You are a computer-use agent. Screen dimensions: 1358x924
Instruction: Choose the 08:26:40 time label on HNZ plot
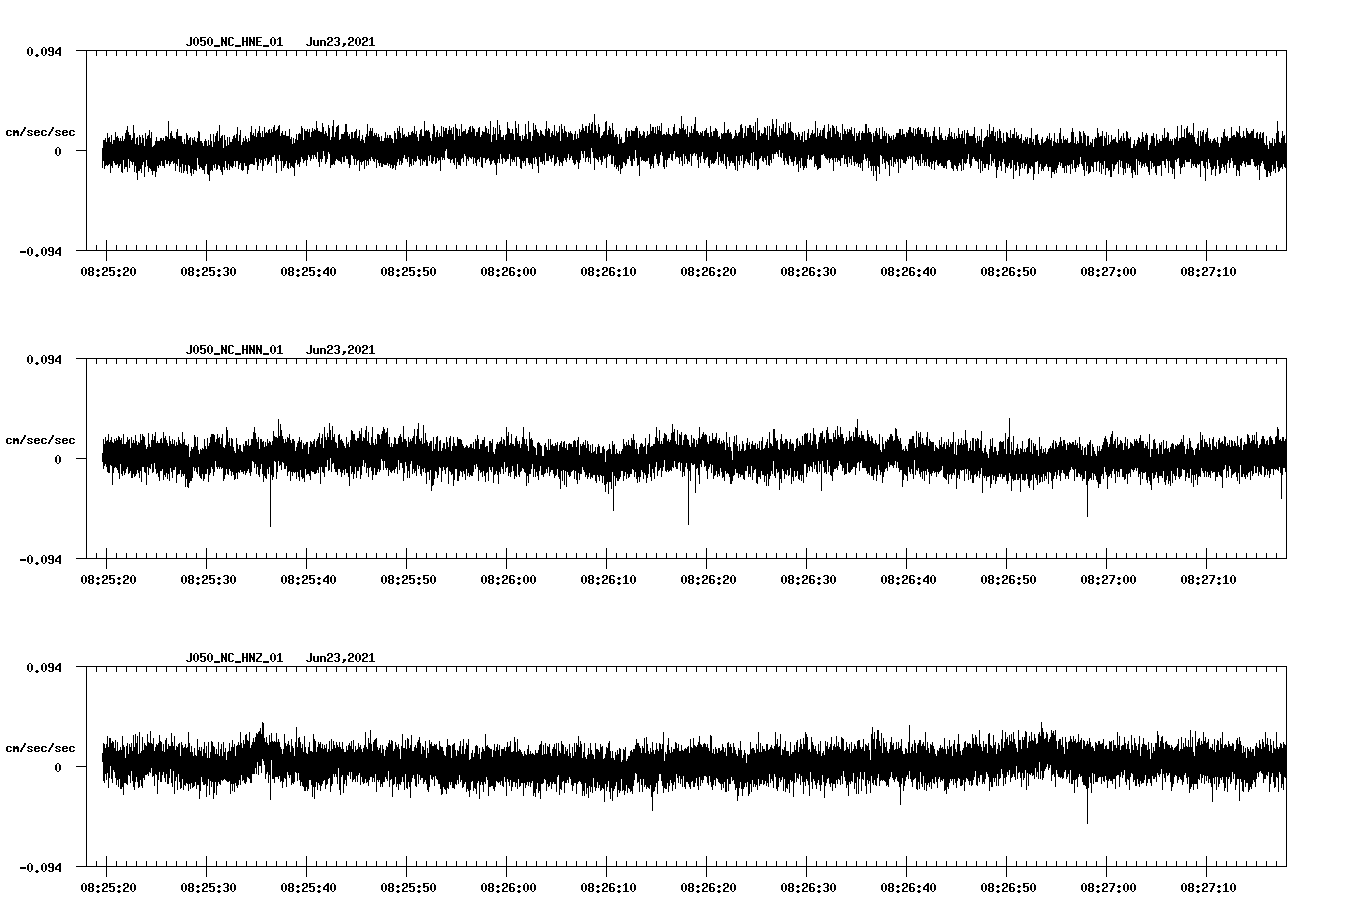click(x=908, y=888)
